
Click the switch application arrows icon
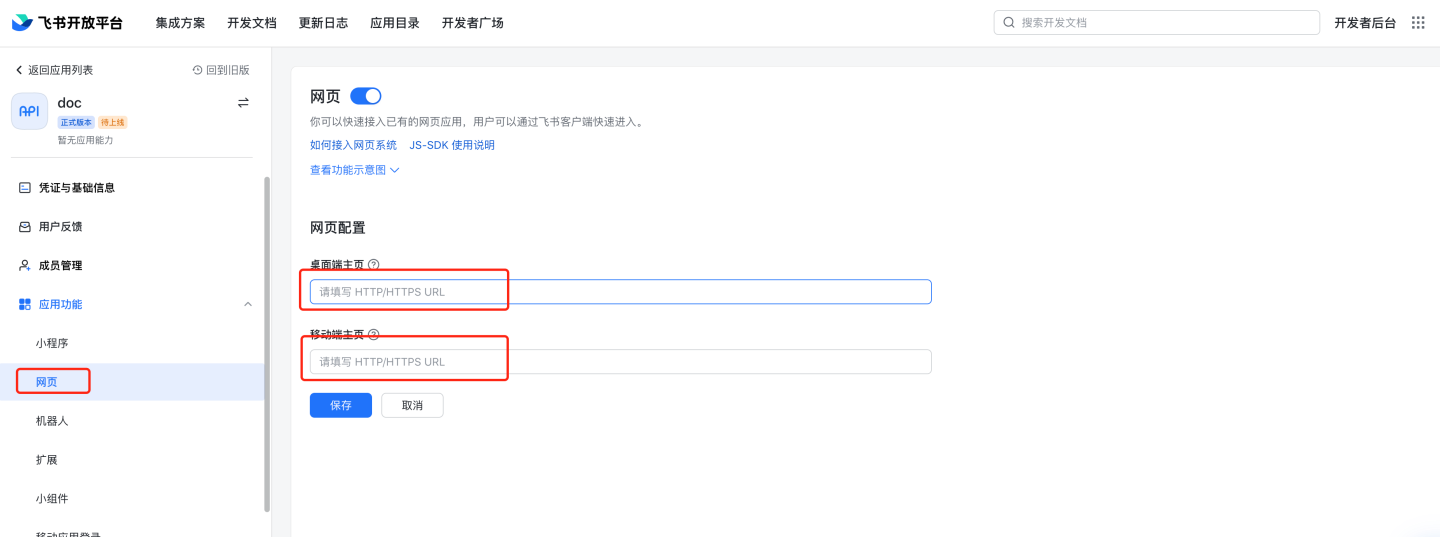pyautogui.click(x=243, y=103)
